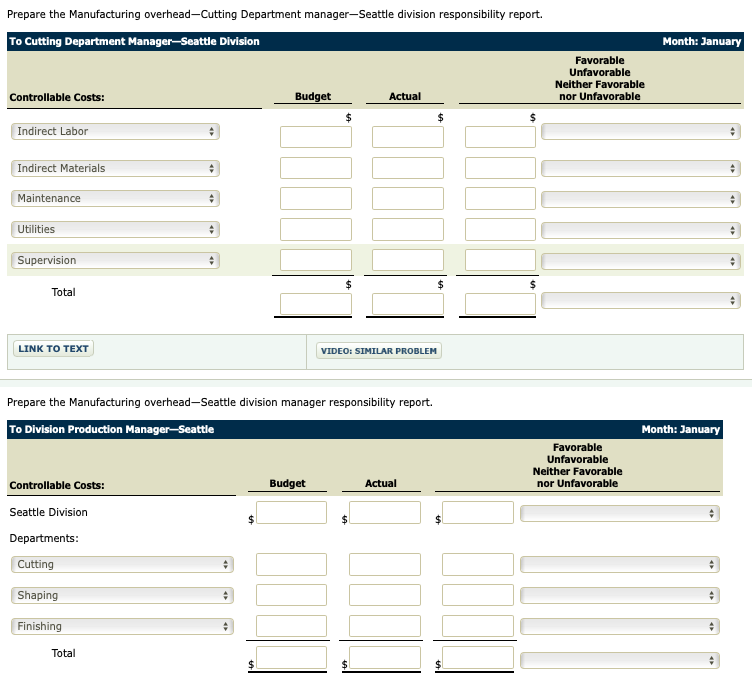Image resolution: width=752 pixels, height=683 pixels.
Task: Click 'To Division Production Manager—Seattle' header
Action: (x=112, y=430)
